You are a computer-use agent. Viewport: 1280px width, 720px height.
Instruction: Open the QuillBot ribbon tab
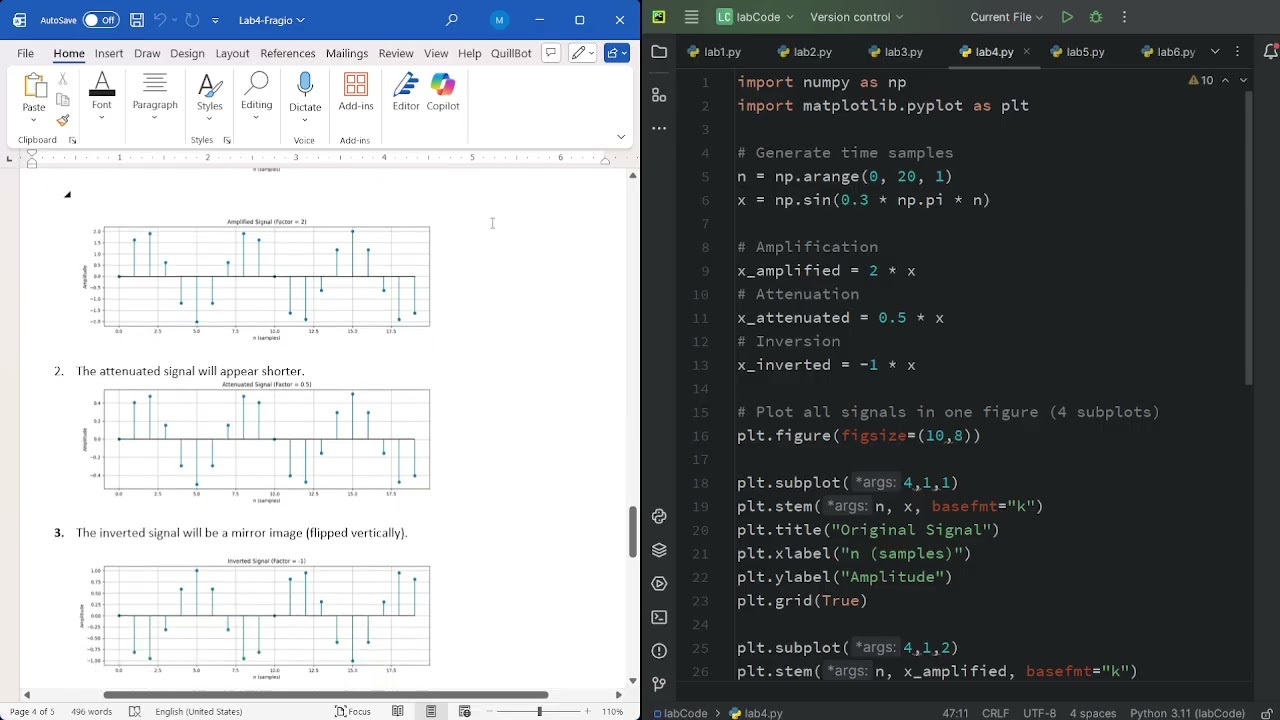511,53
